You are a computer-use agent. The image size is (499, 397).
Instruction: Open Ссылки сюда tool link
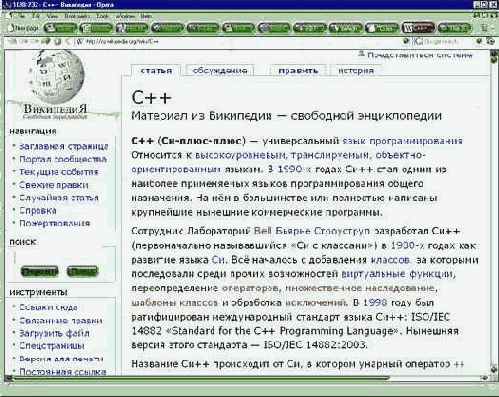[x=48, y=307]
